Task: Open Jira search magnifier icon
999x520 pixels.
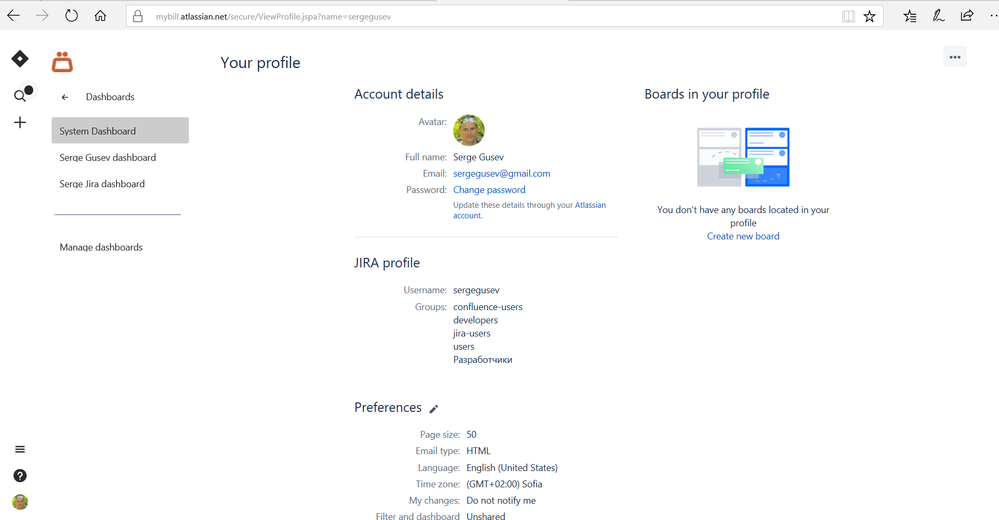Action: coord(20,96)
